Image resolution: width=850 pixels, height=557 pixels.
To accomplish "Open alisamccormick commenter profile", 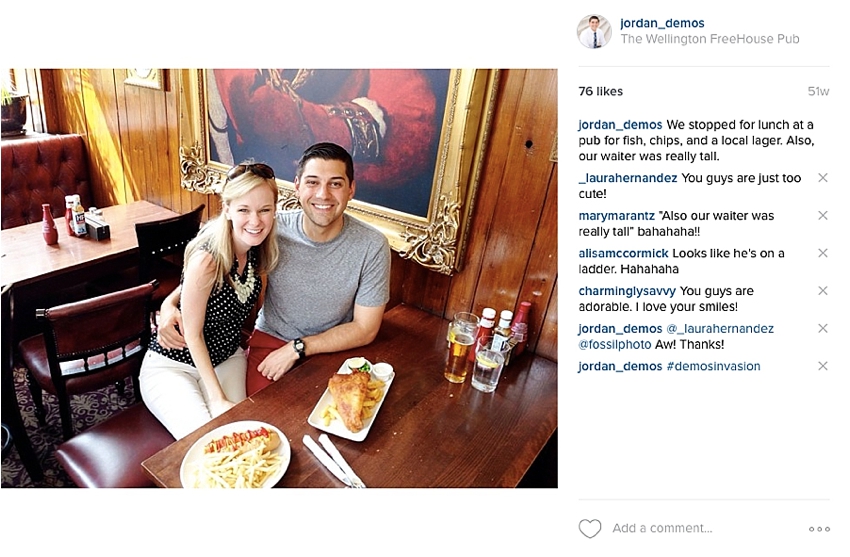I will coord(623,253).
